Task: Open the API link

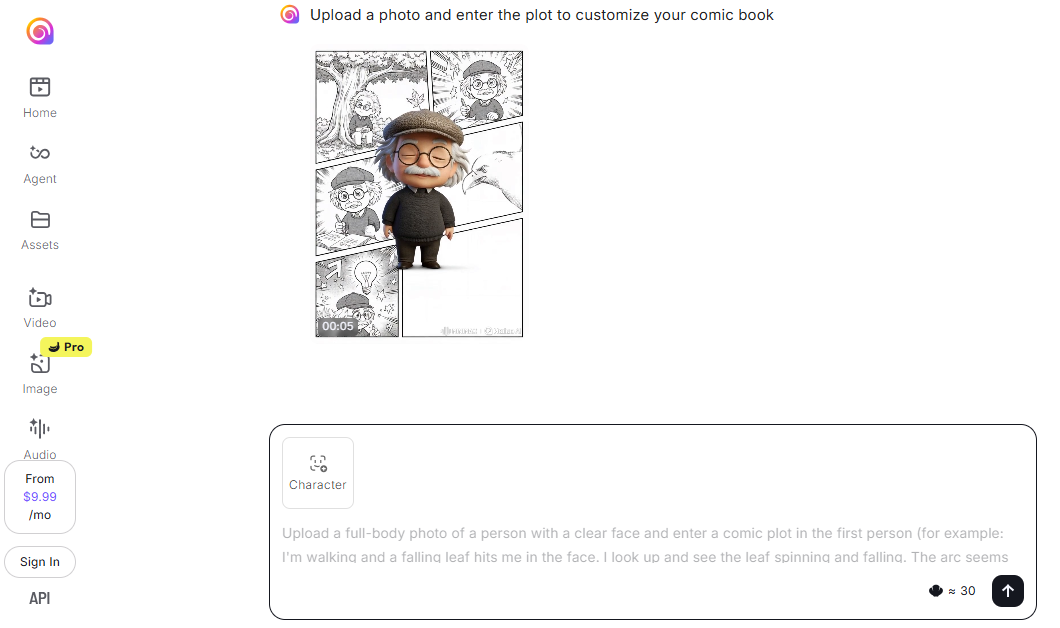Action: coord(40,598)
